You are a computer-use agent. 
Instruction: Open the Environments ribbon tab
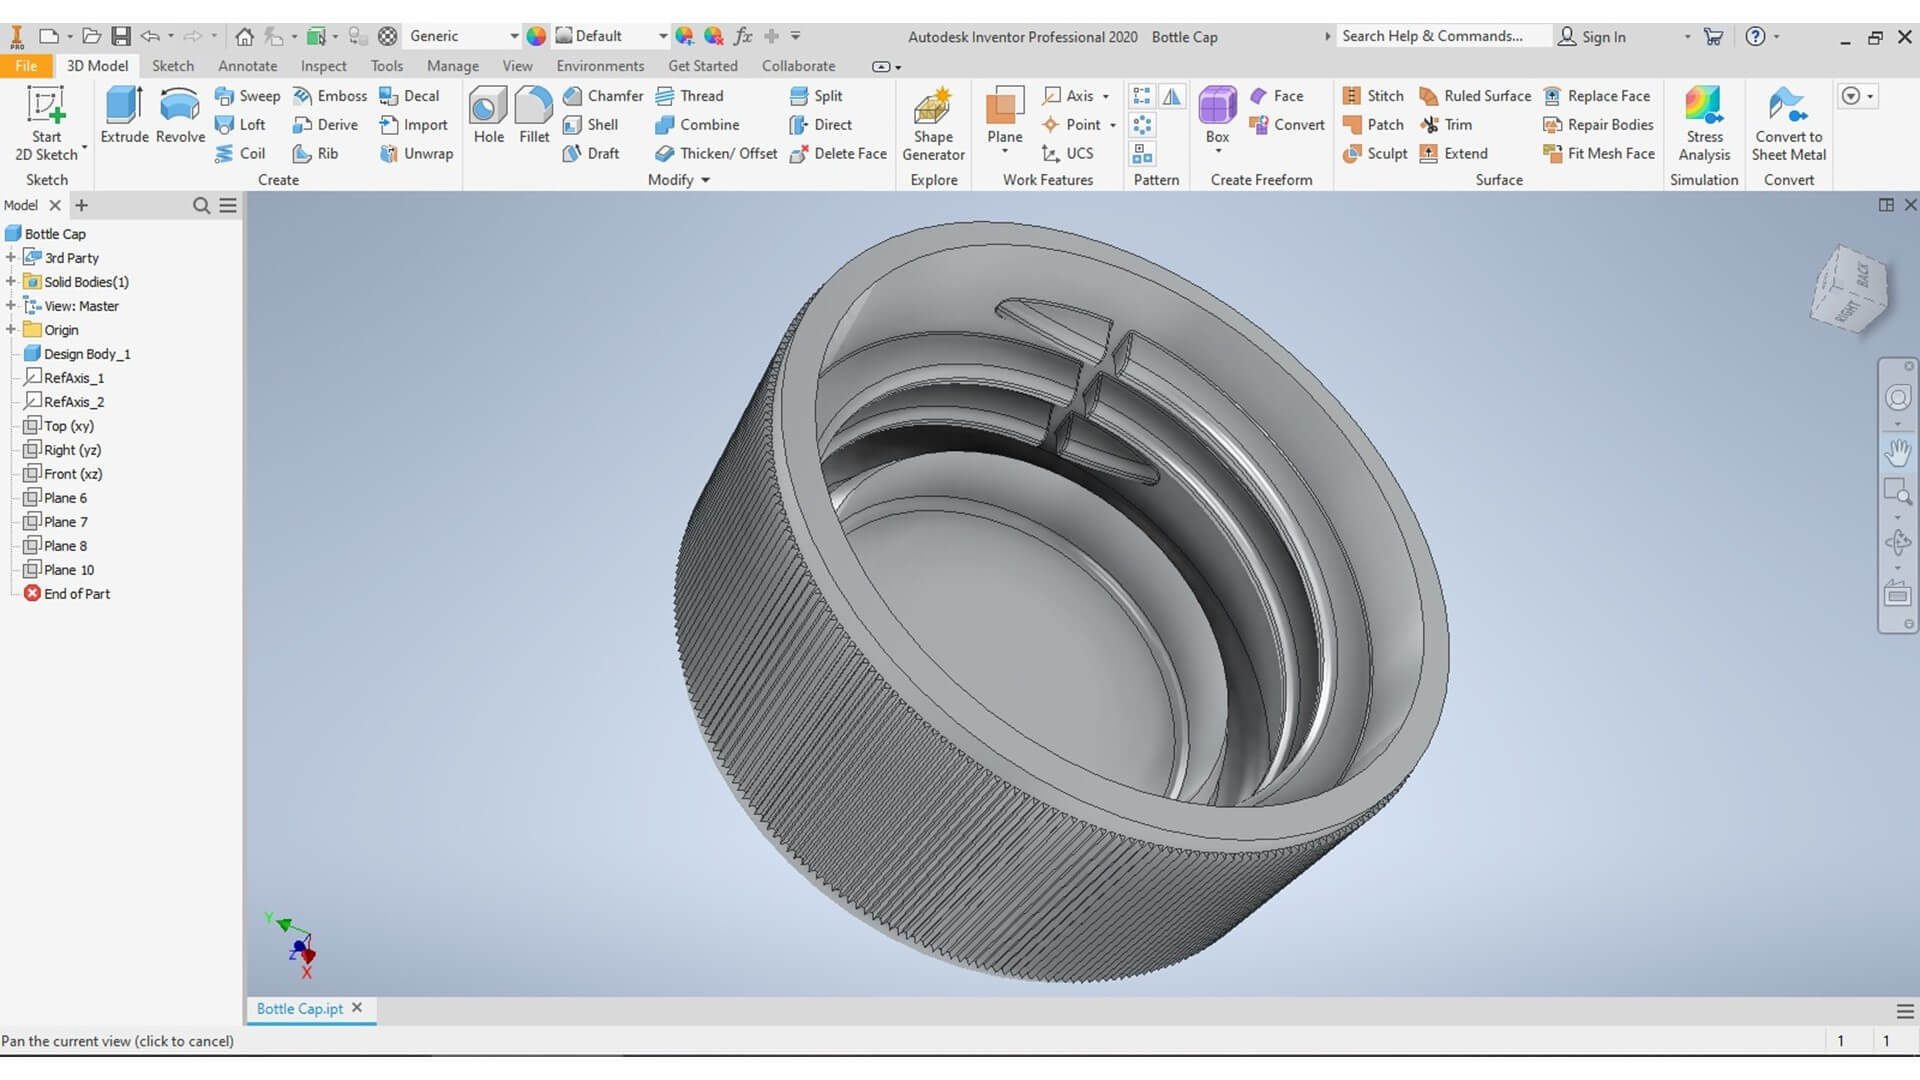(600, 66)
